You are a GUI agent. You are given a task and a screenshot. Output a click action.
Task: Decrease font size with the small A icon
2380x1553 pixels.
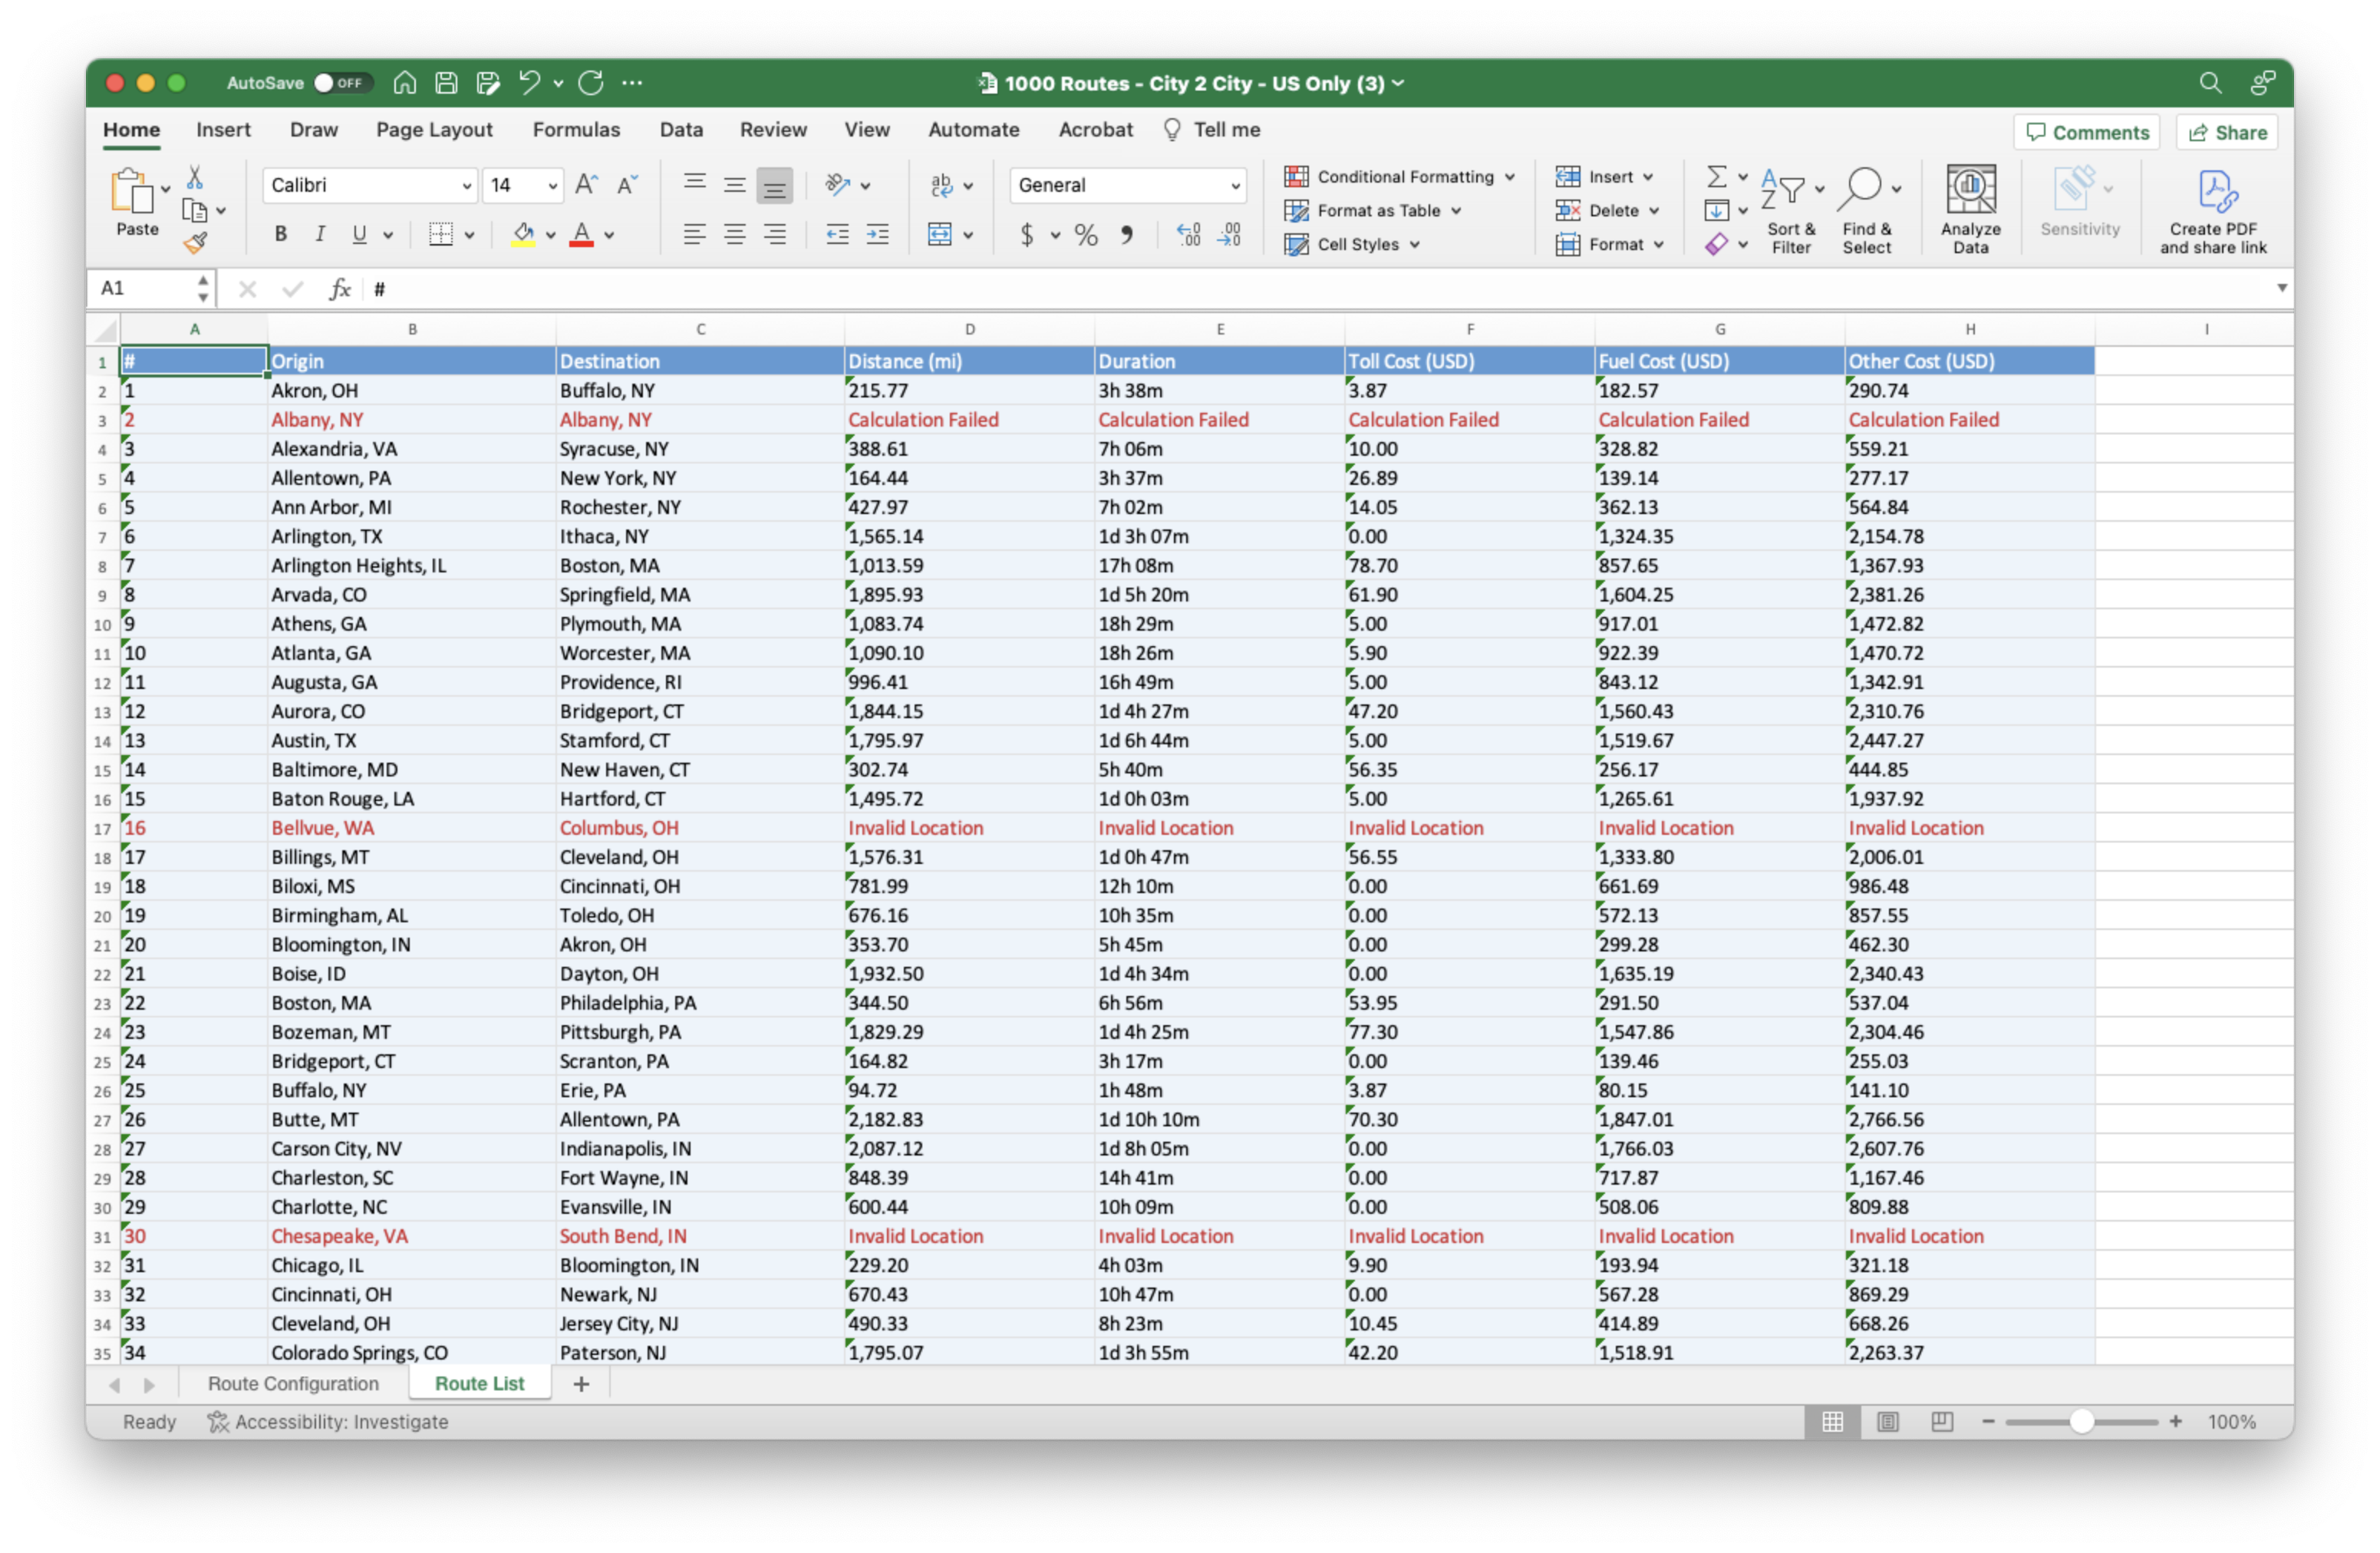627,185
